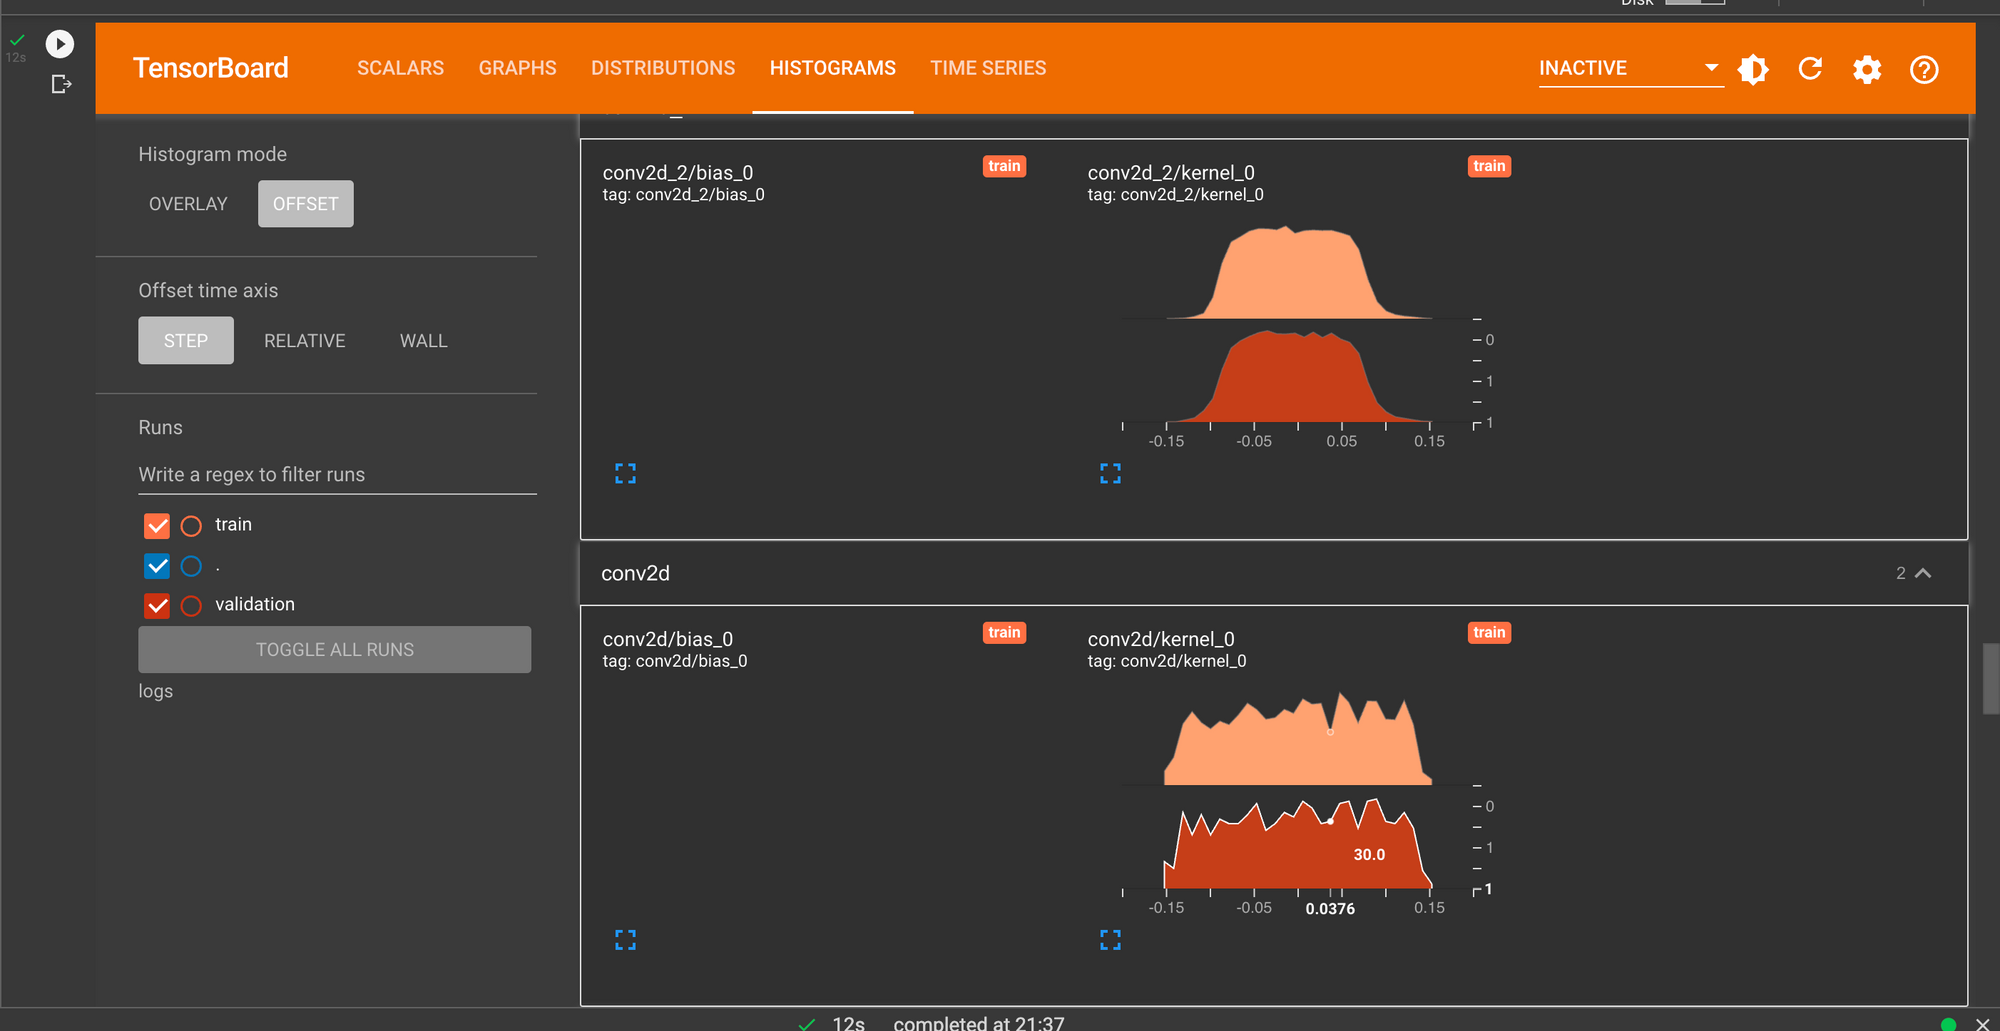
Task: Show only the '.' run radio
Action: coord(191,566)
